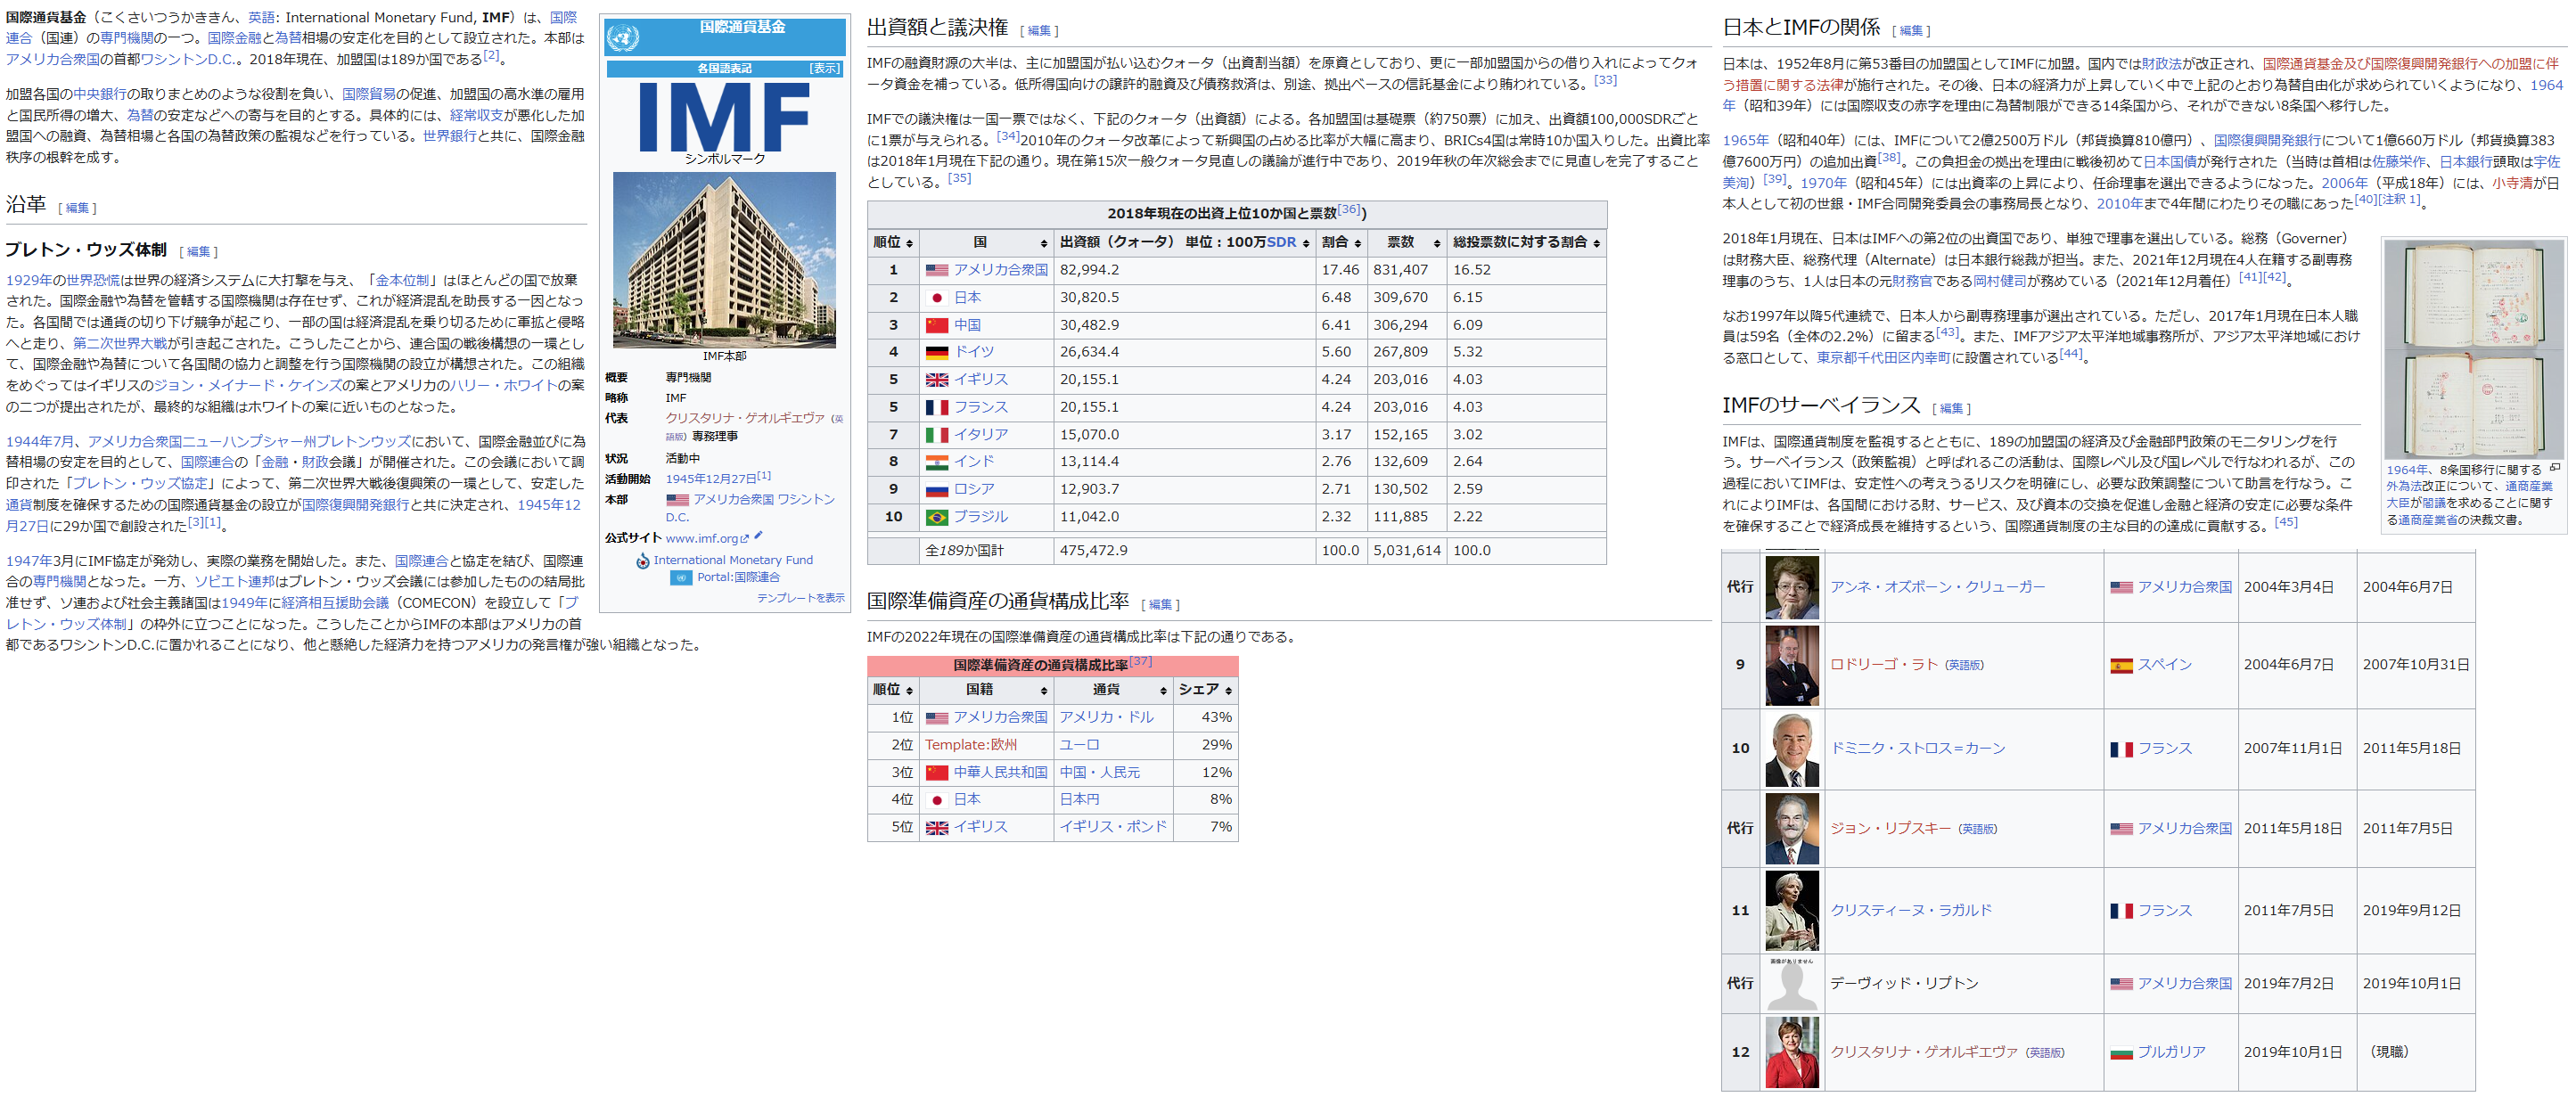Click the enlarge icon under 1964 document thumbnail

tap(2555, 468)
